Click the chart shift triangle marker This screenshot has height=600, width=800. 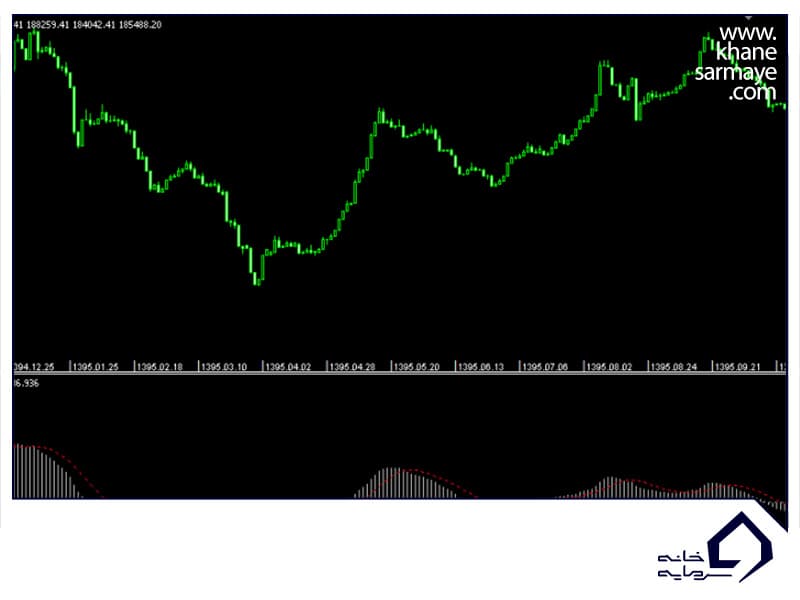748,18
